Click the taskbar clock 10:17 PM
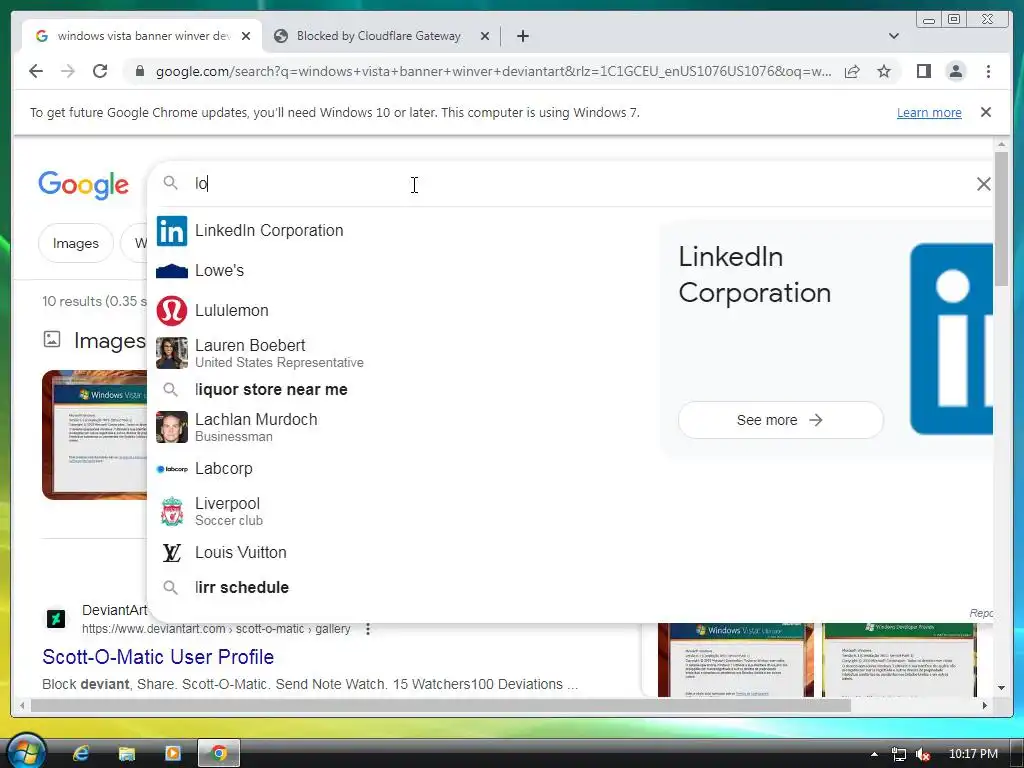This screenshot has width=1024, height=768. click(x=973, y=754)
